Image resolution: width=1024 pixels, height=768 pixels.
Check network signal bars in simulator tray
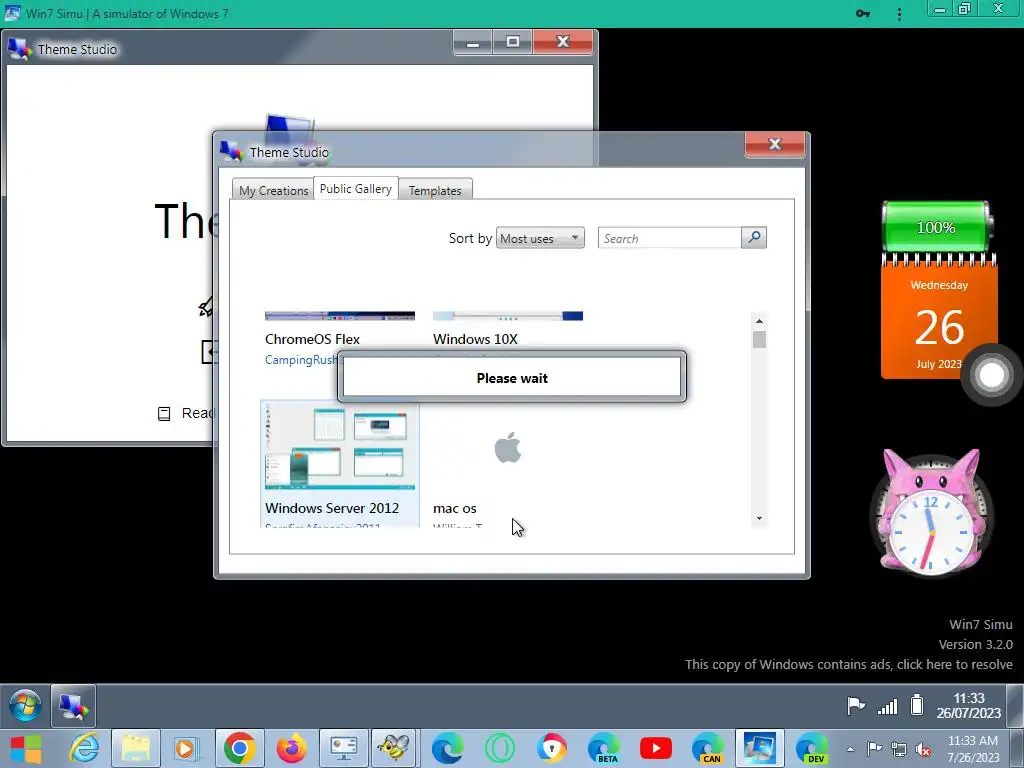888,706
